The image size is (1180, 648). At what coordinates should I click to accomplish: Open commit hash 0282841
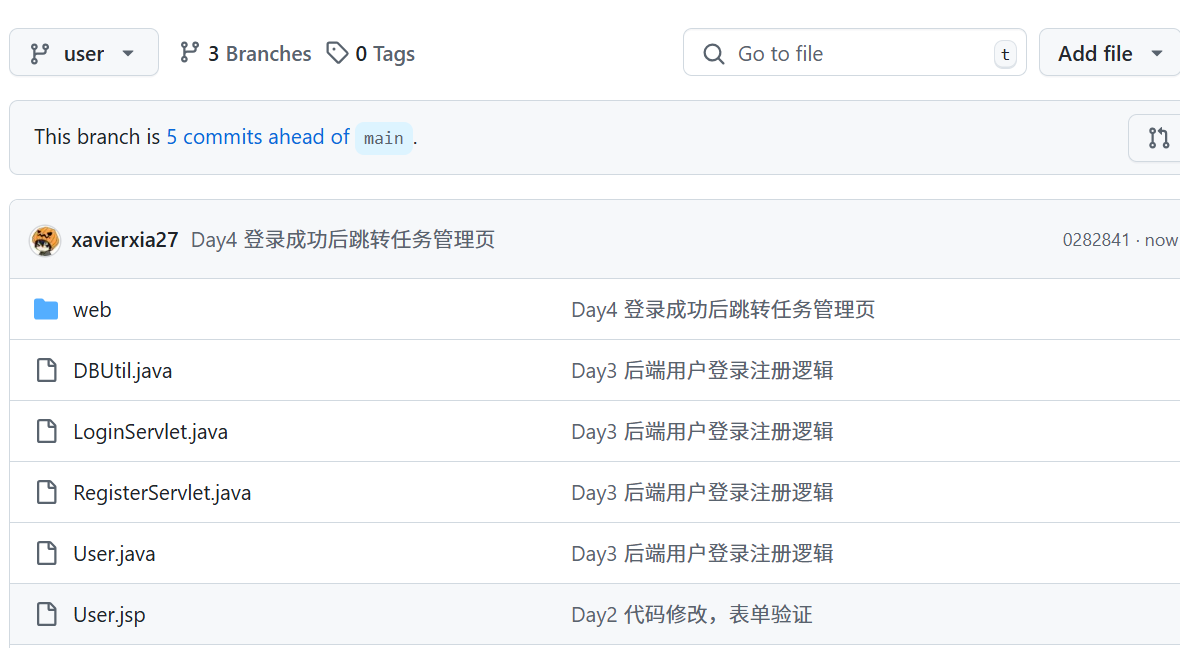1095,240
